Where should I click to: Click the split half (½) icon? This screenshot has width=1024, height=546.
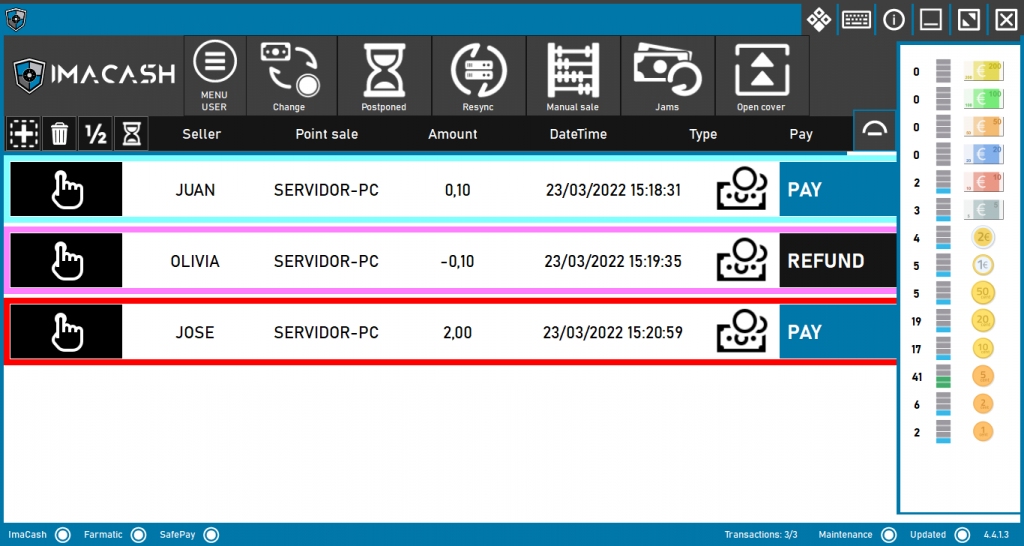pyautogui.click(x=96, y=133)
